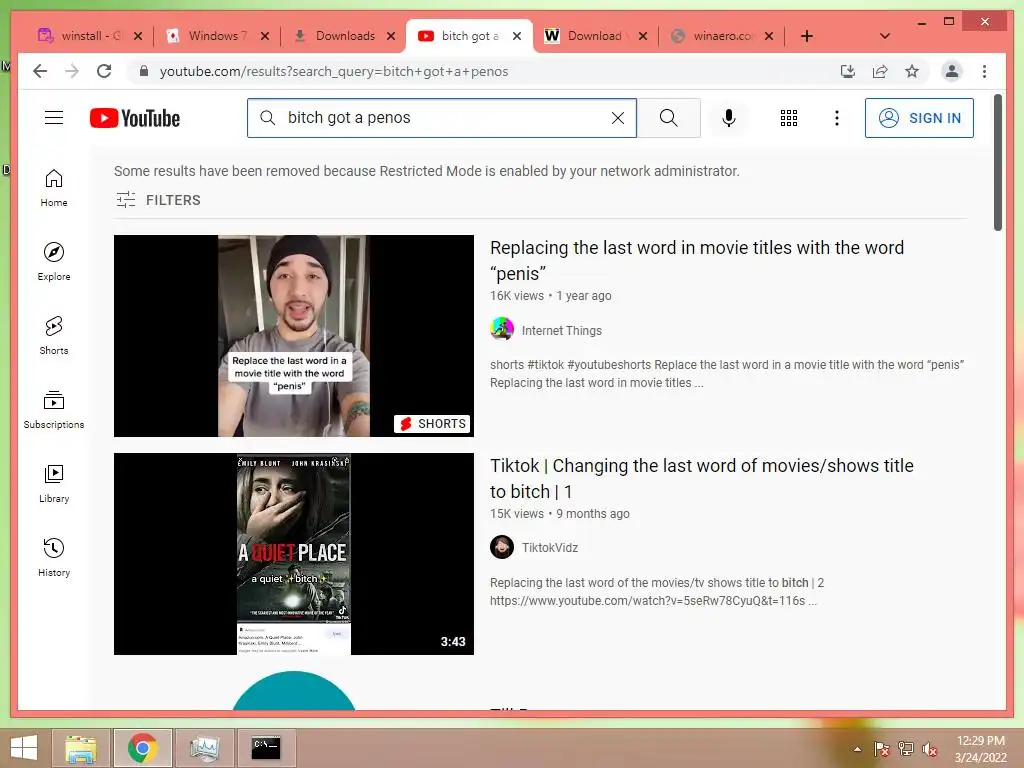Open File Explorer from the taskbar
The height and width of the screenshot is (768, 1024).
[81, 748]
